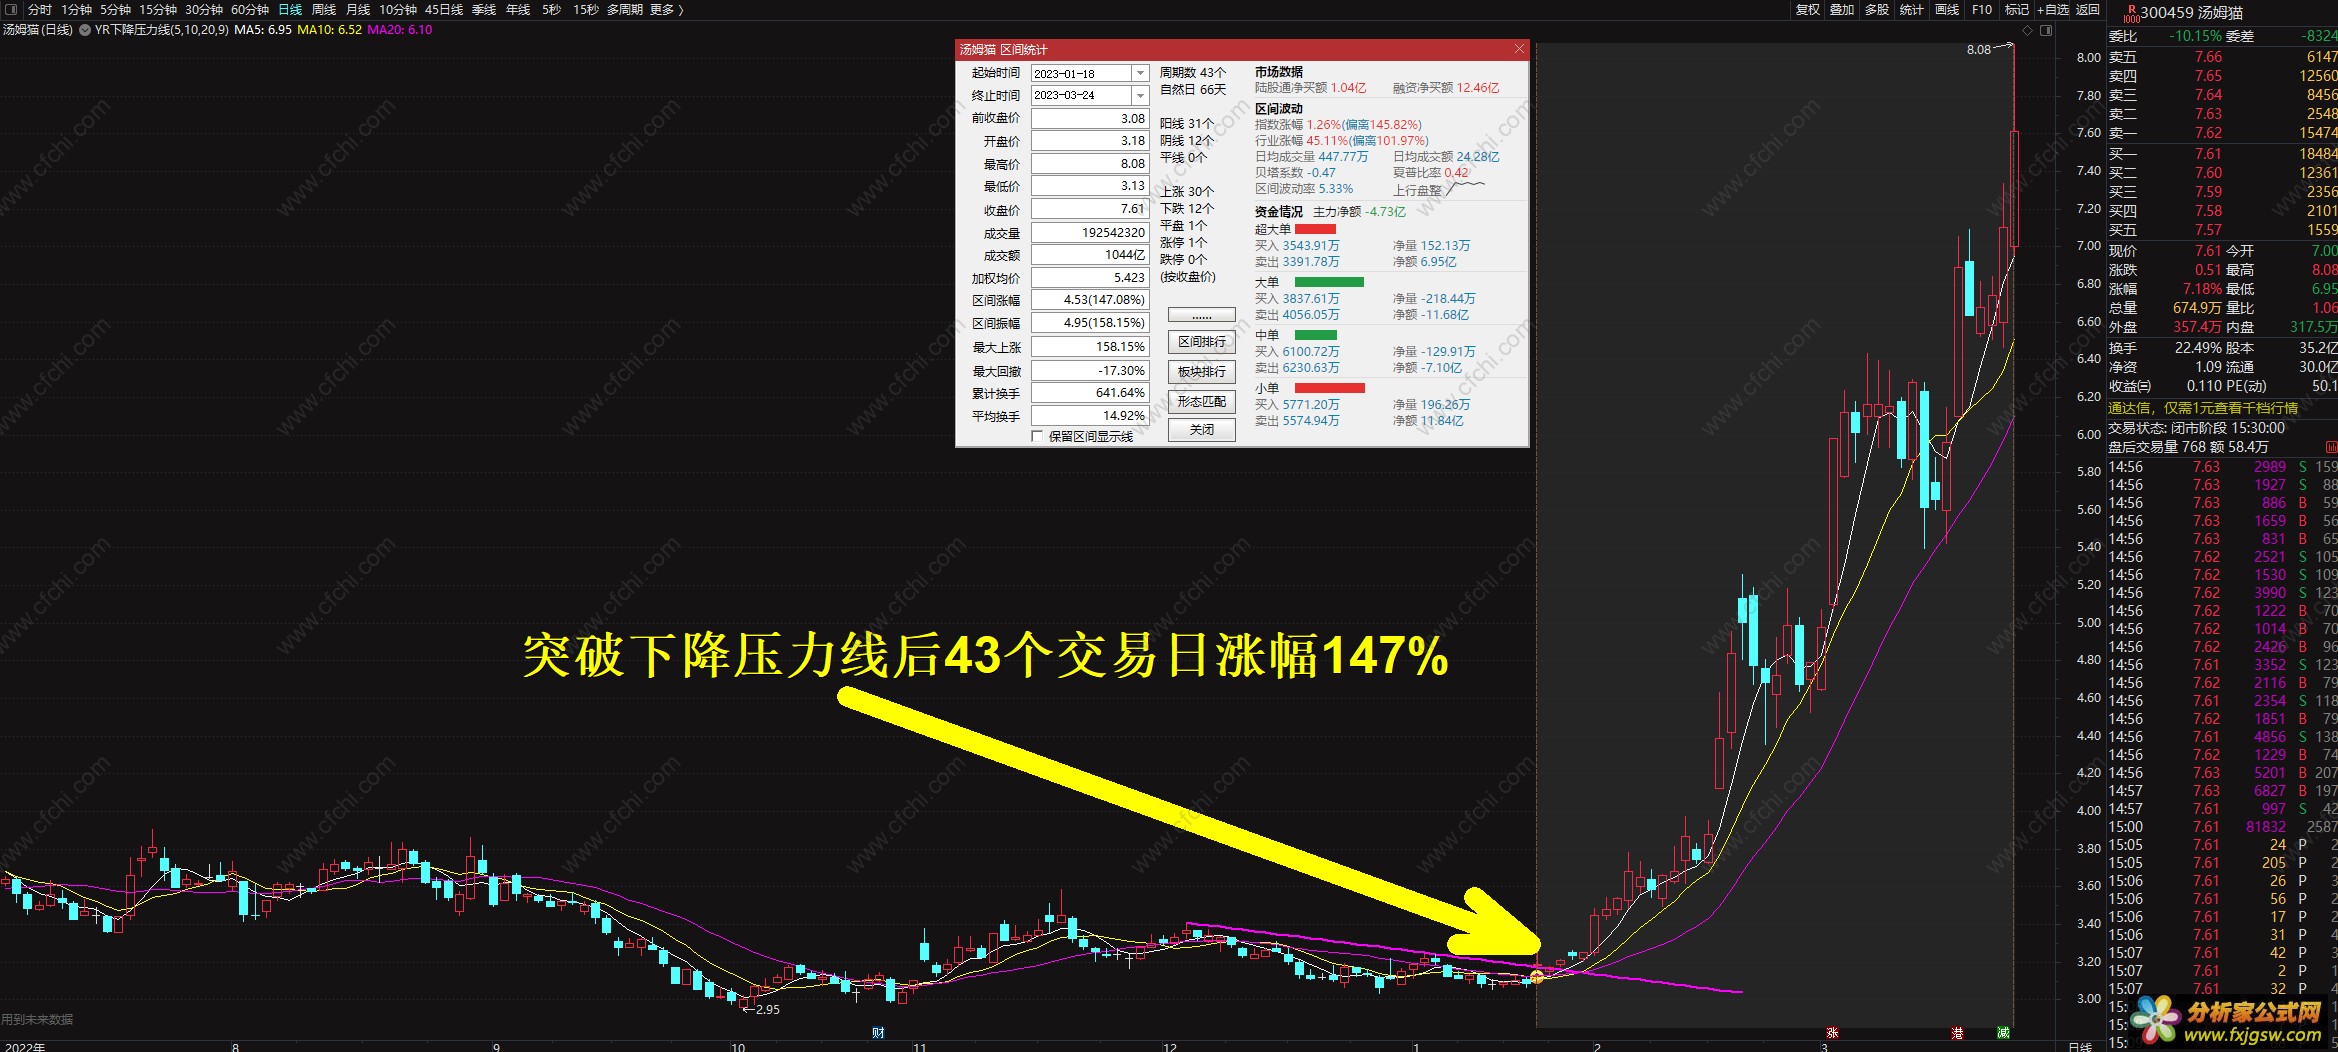Click the 形态匹配 button
The width and height of the screenshot is (2338, 1052).
tap(1201, 401)
